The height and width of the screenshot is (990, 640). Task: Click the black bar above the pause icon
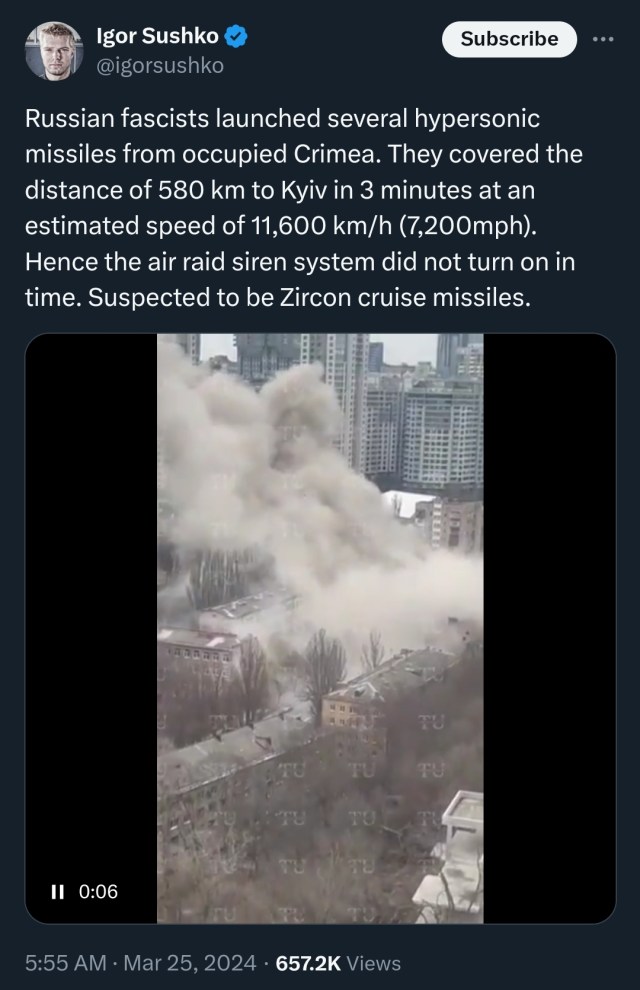click(91, 606)
